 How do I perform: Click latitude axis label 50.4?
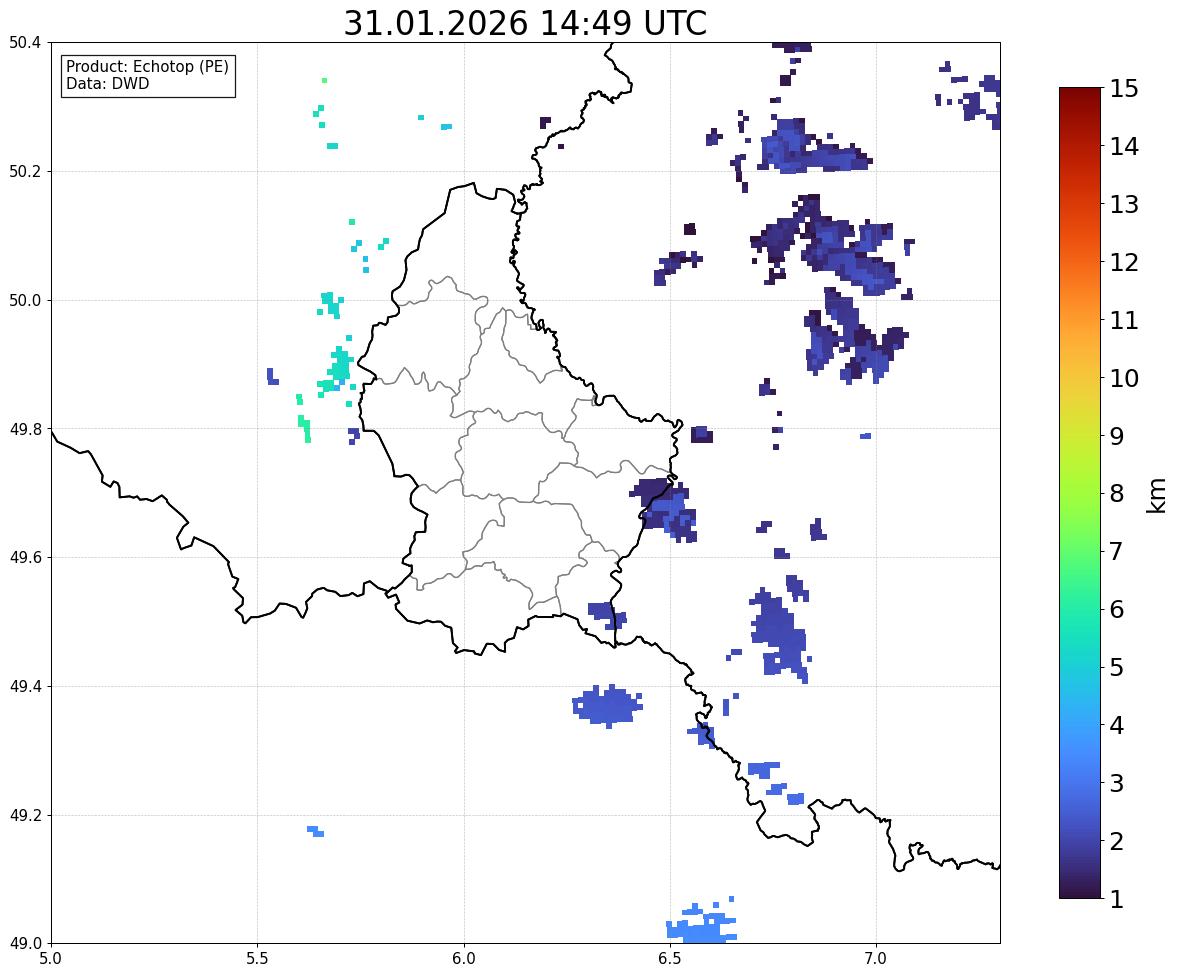click(25, 43)
